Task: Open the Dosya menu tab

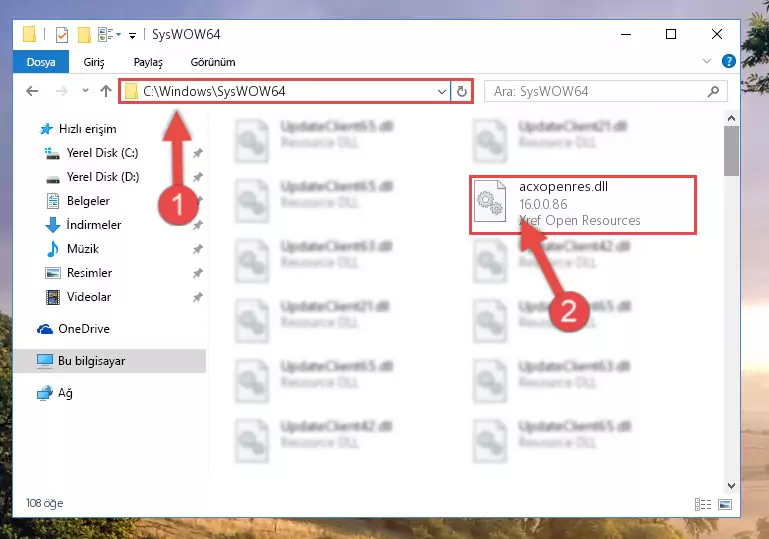Action: 41,62
